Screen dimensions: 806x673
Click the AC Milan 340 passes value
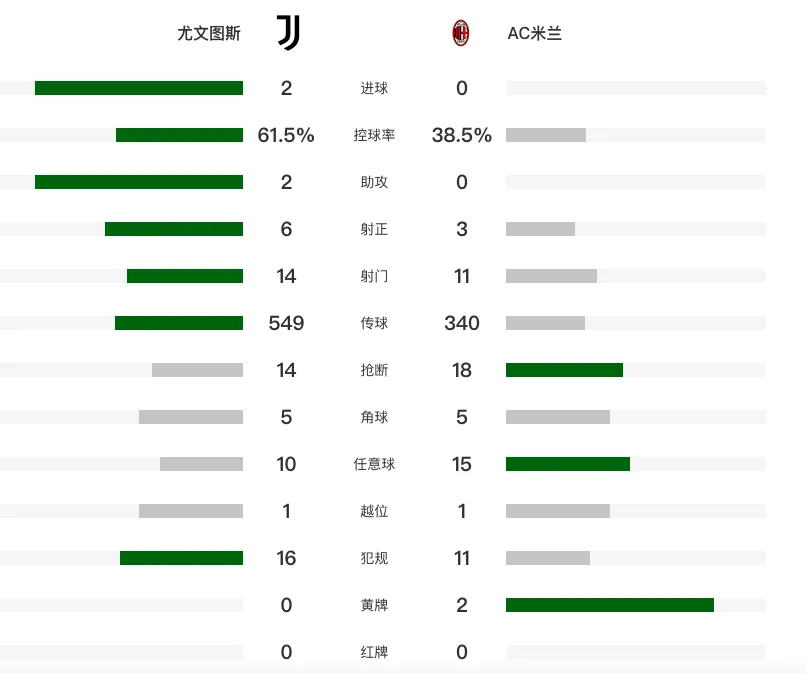(462, 323)
